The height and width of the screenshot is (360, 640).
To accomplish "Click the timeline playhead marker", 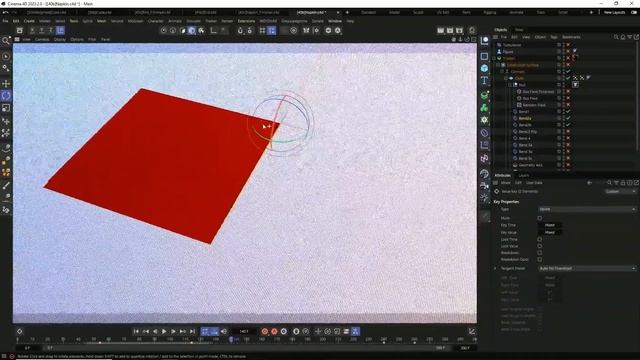I will tap(231, 339).
